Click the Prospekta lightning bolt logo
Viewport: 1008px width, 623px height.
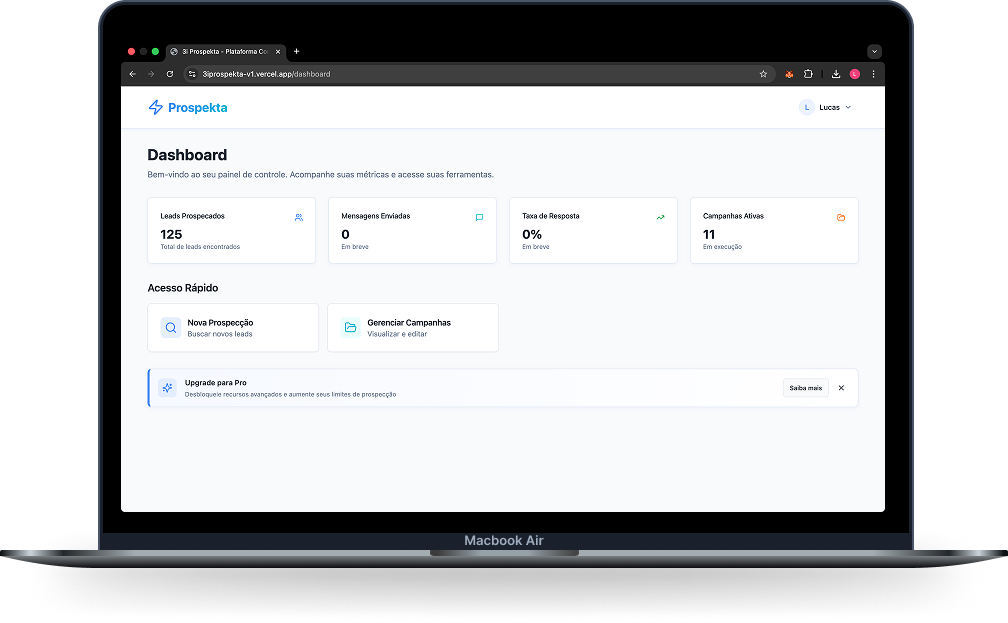coord(155,107)
